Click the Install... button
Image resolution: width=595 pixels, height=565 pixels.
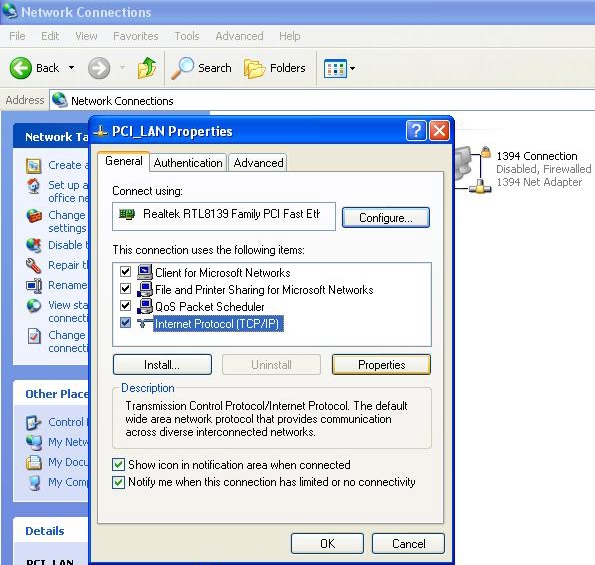(x=162, y=365)
